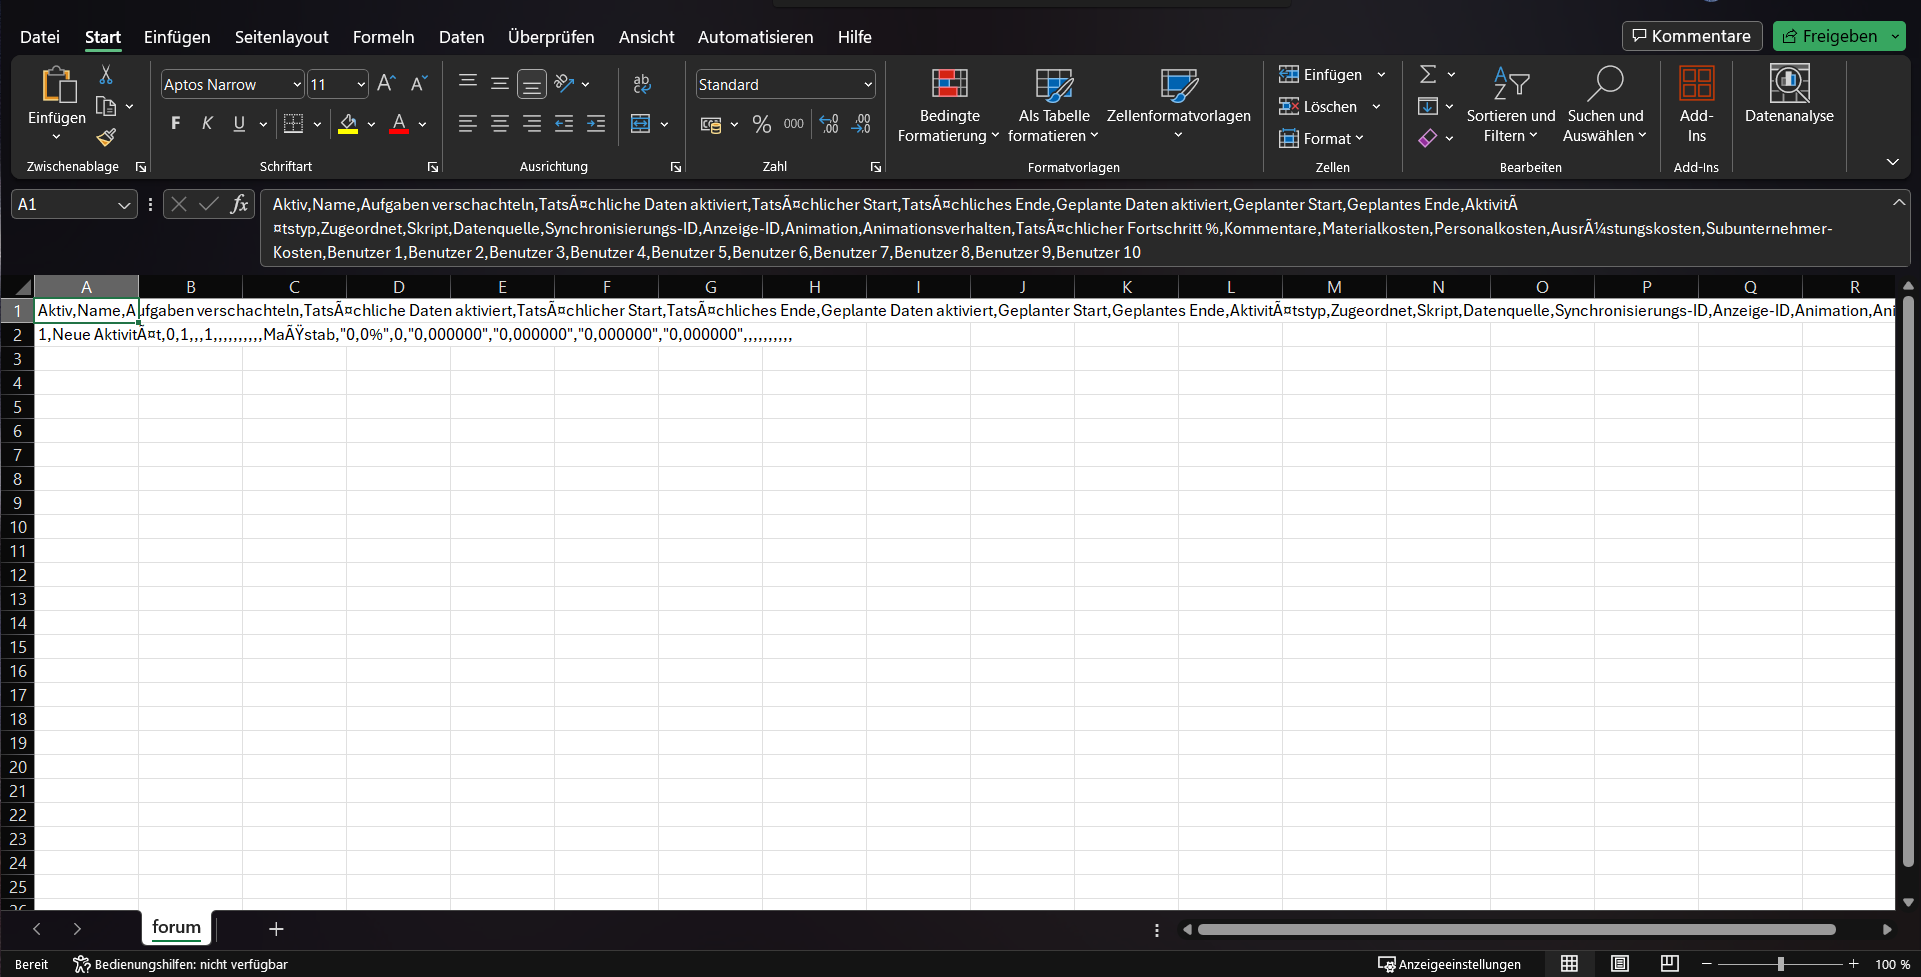Open Sortieren und Filtern

point(1510,105)
